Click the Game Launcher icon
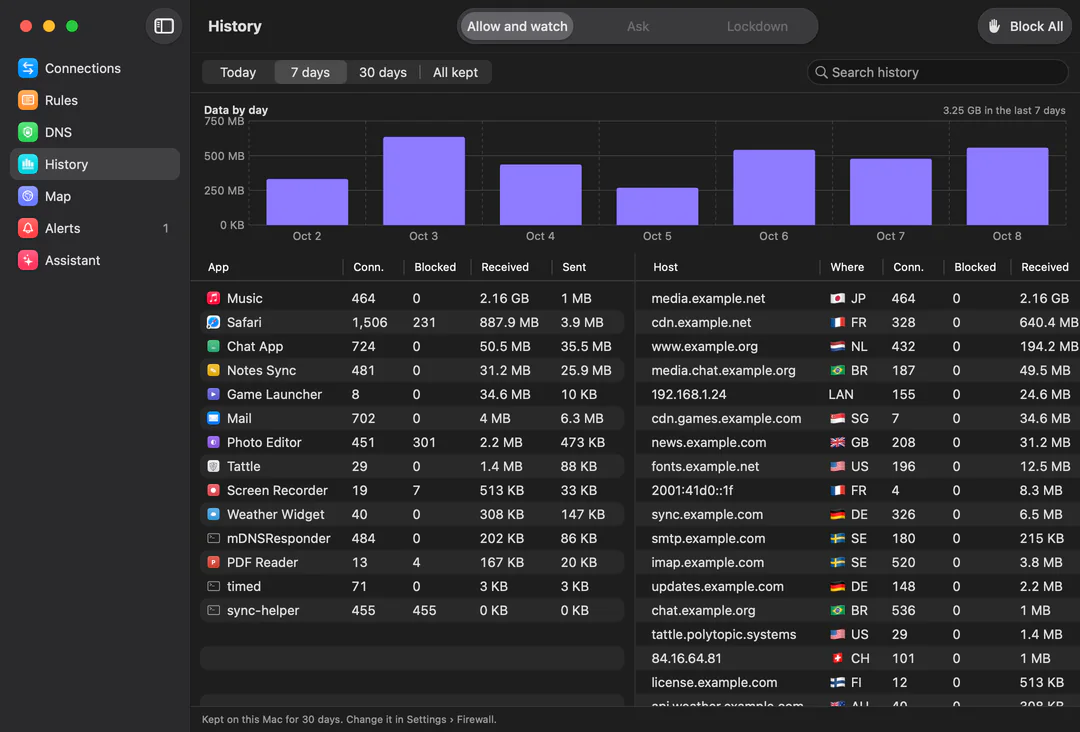The height and width of the screenshot is (732, 1080). (x=214, y=395)
